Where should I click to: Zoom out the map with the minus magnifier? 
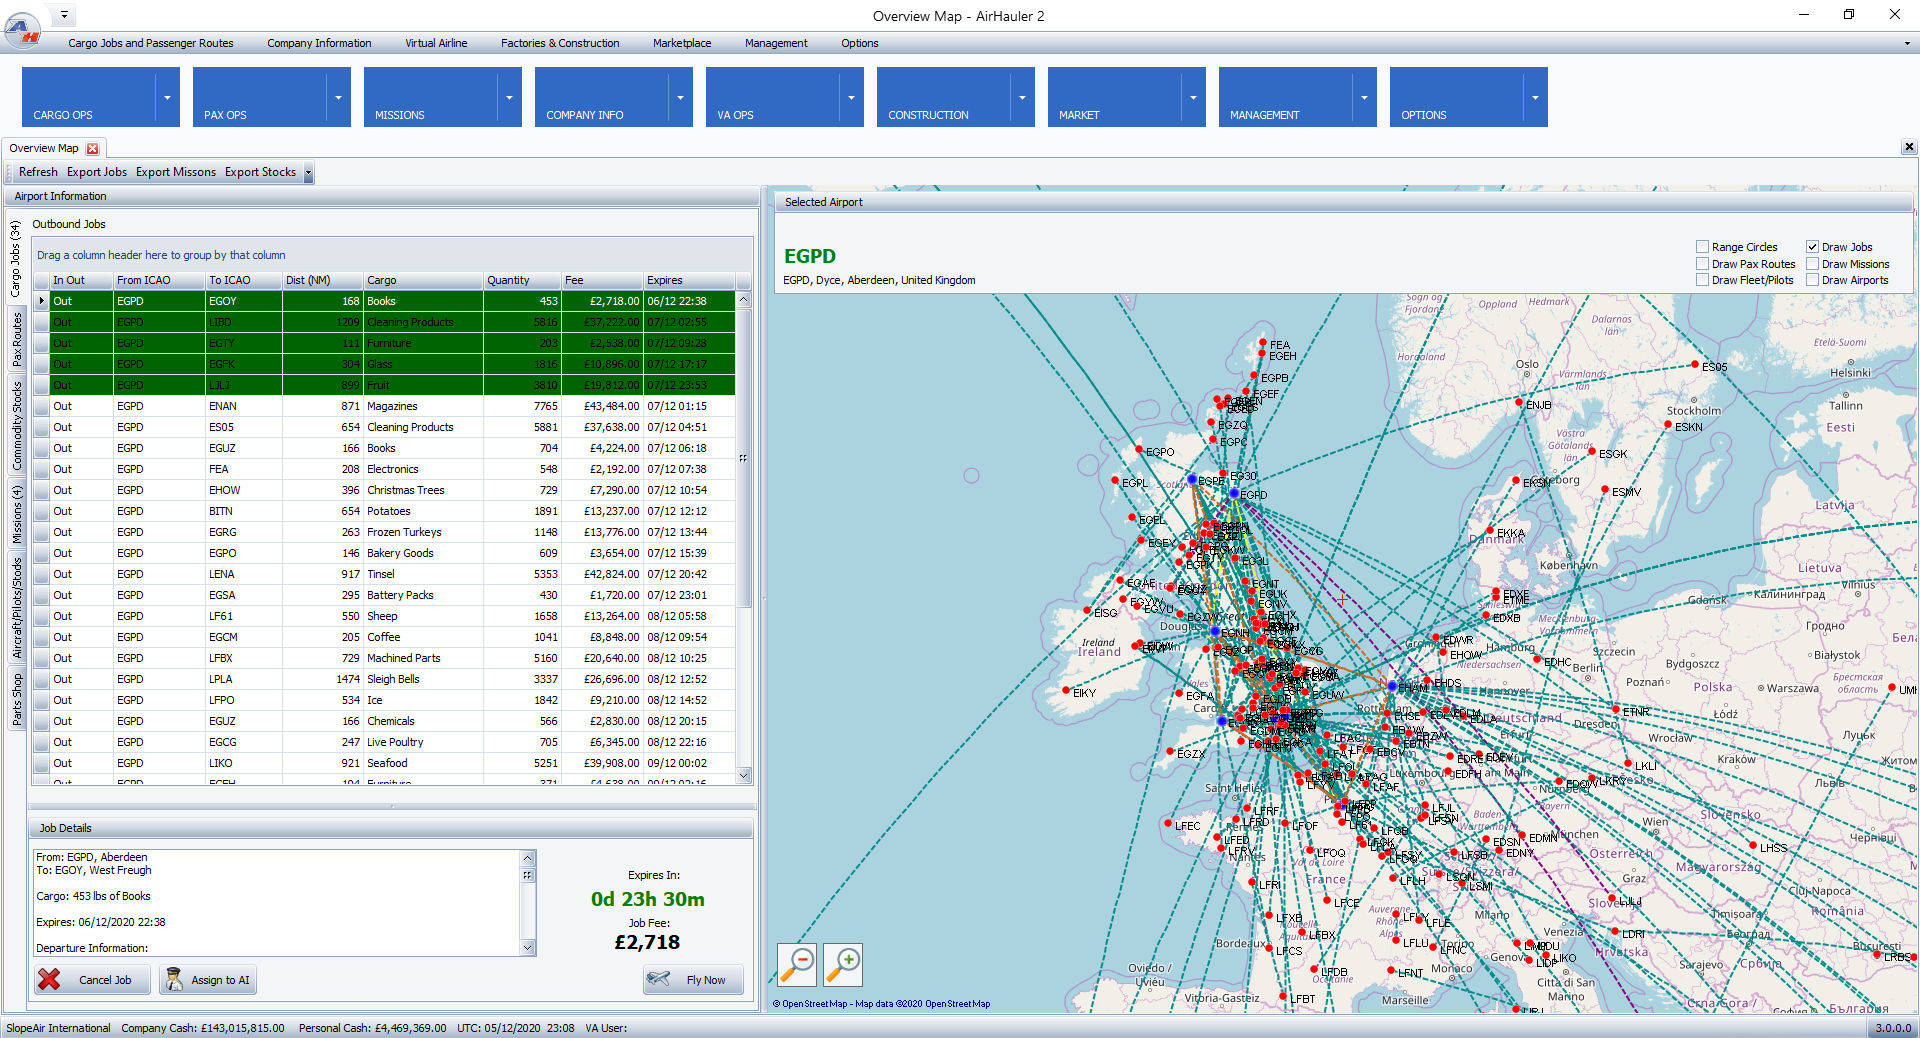[x=797, y=964]
